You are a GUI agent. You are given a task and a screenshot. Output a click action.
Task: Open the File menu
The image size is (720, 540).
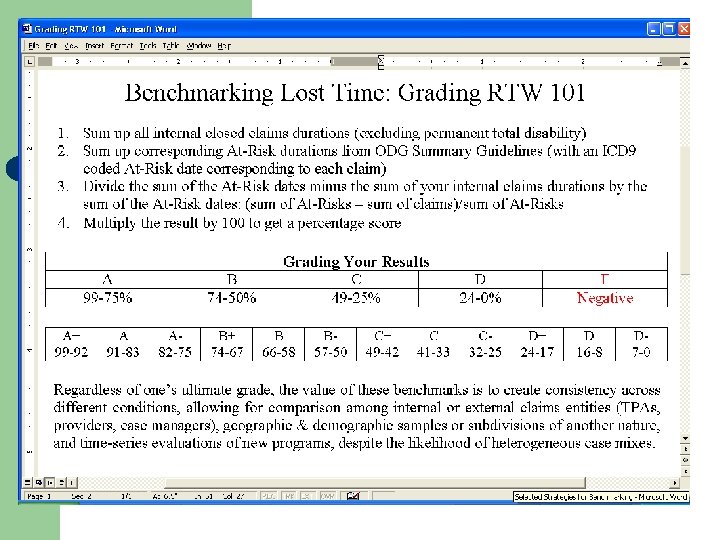click(x=34, y=45)
